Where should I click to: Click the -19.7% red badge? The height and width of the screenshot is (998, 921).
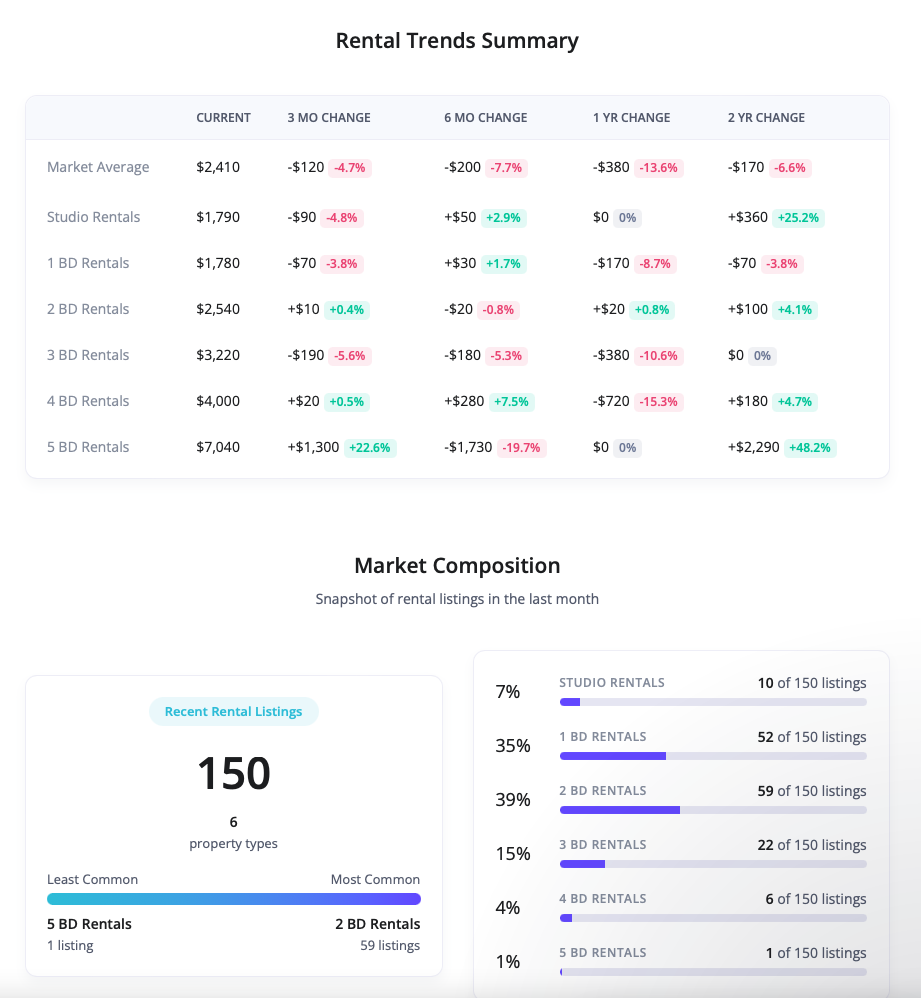point(522,448)
